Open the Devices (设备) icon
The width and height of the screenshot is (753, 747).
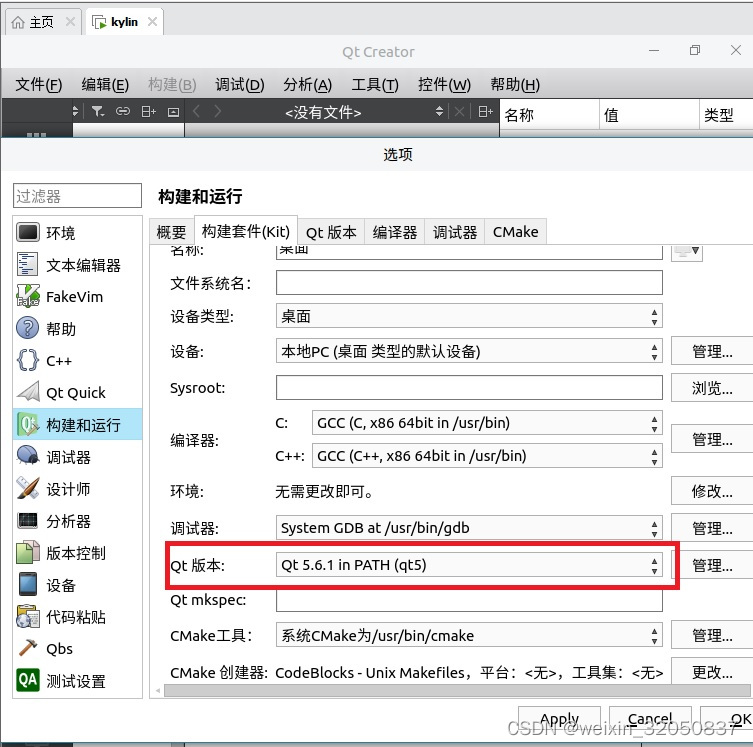pos(28,584)
